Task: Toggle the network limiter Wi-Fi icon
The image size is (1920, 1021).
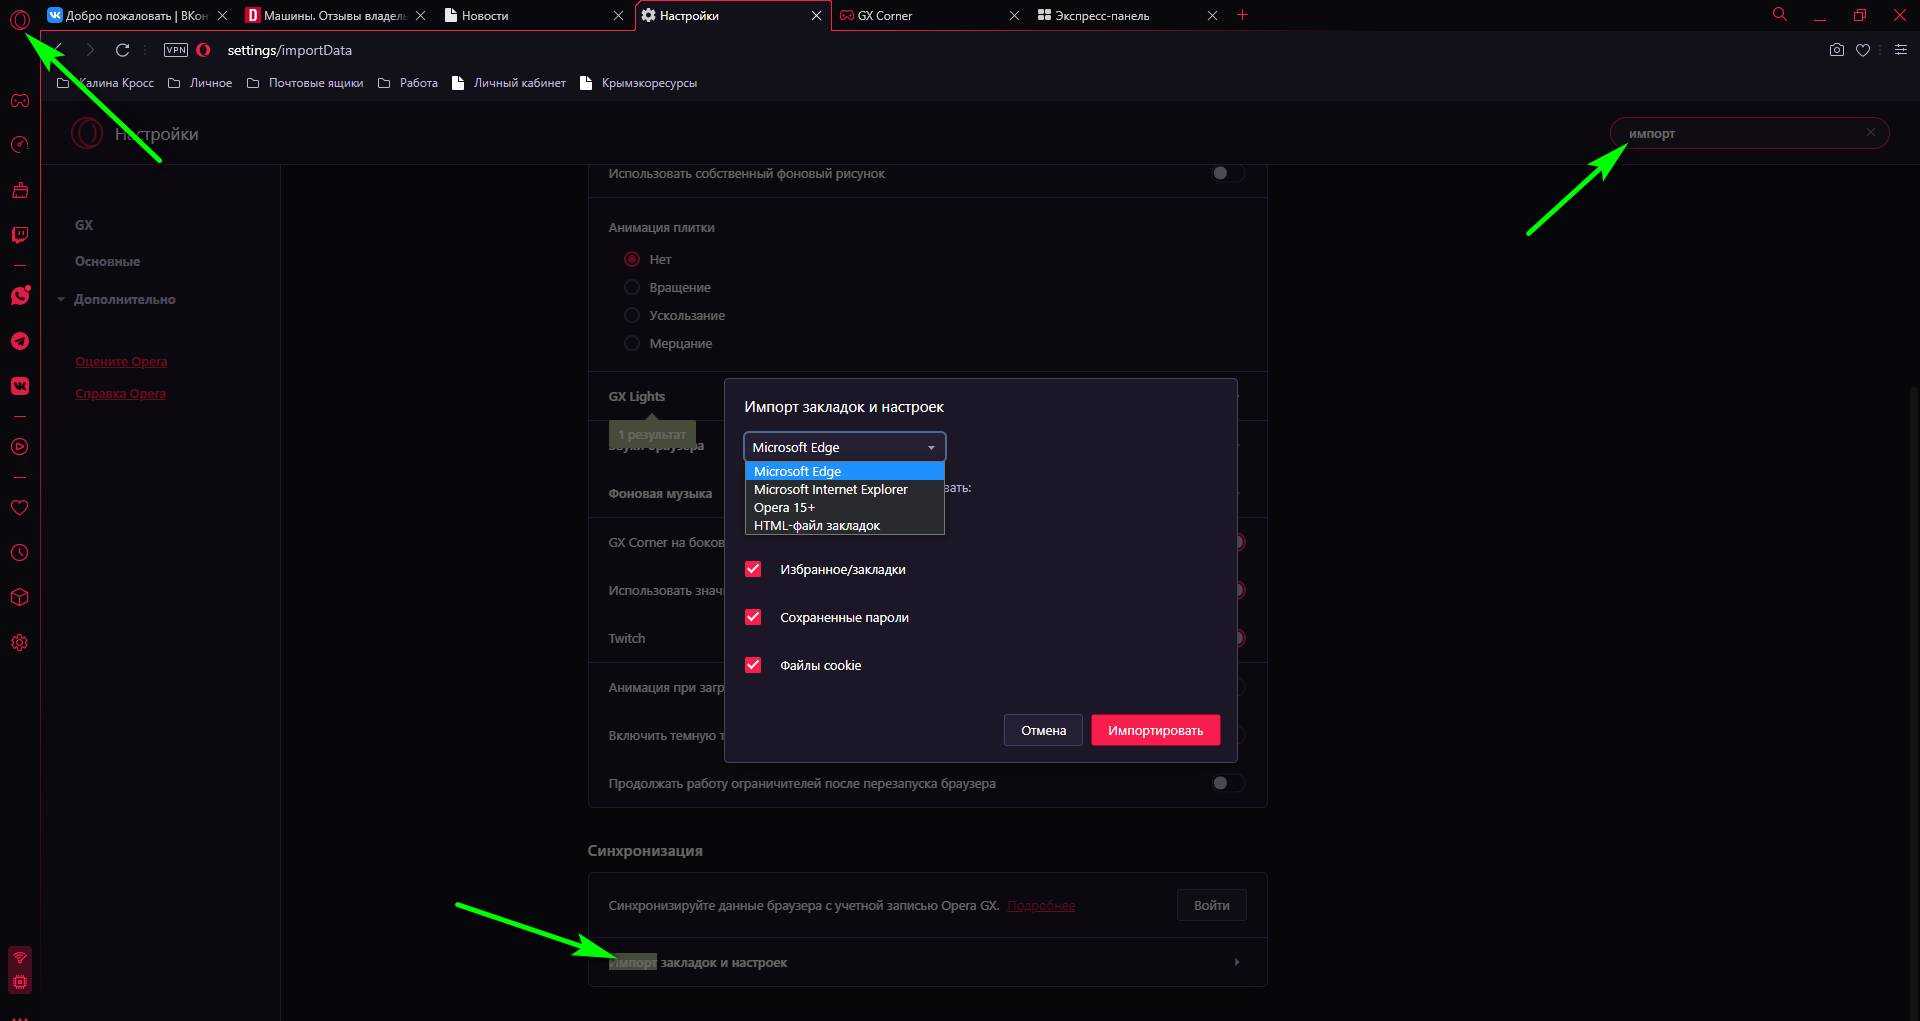Action: point(20,958)
